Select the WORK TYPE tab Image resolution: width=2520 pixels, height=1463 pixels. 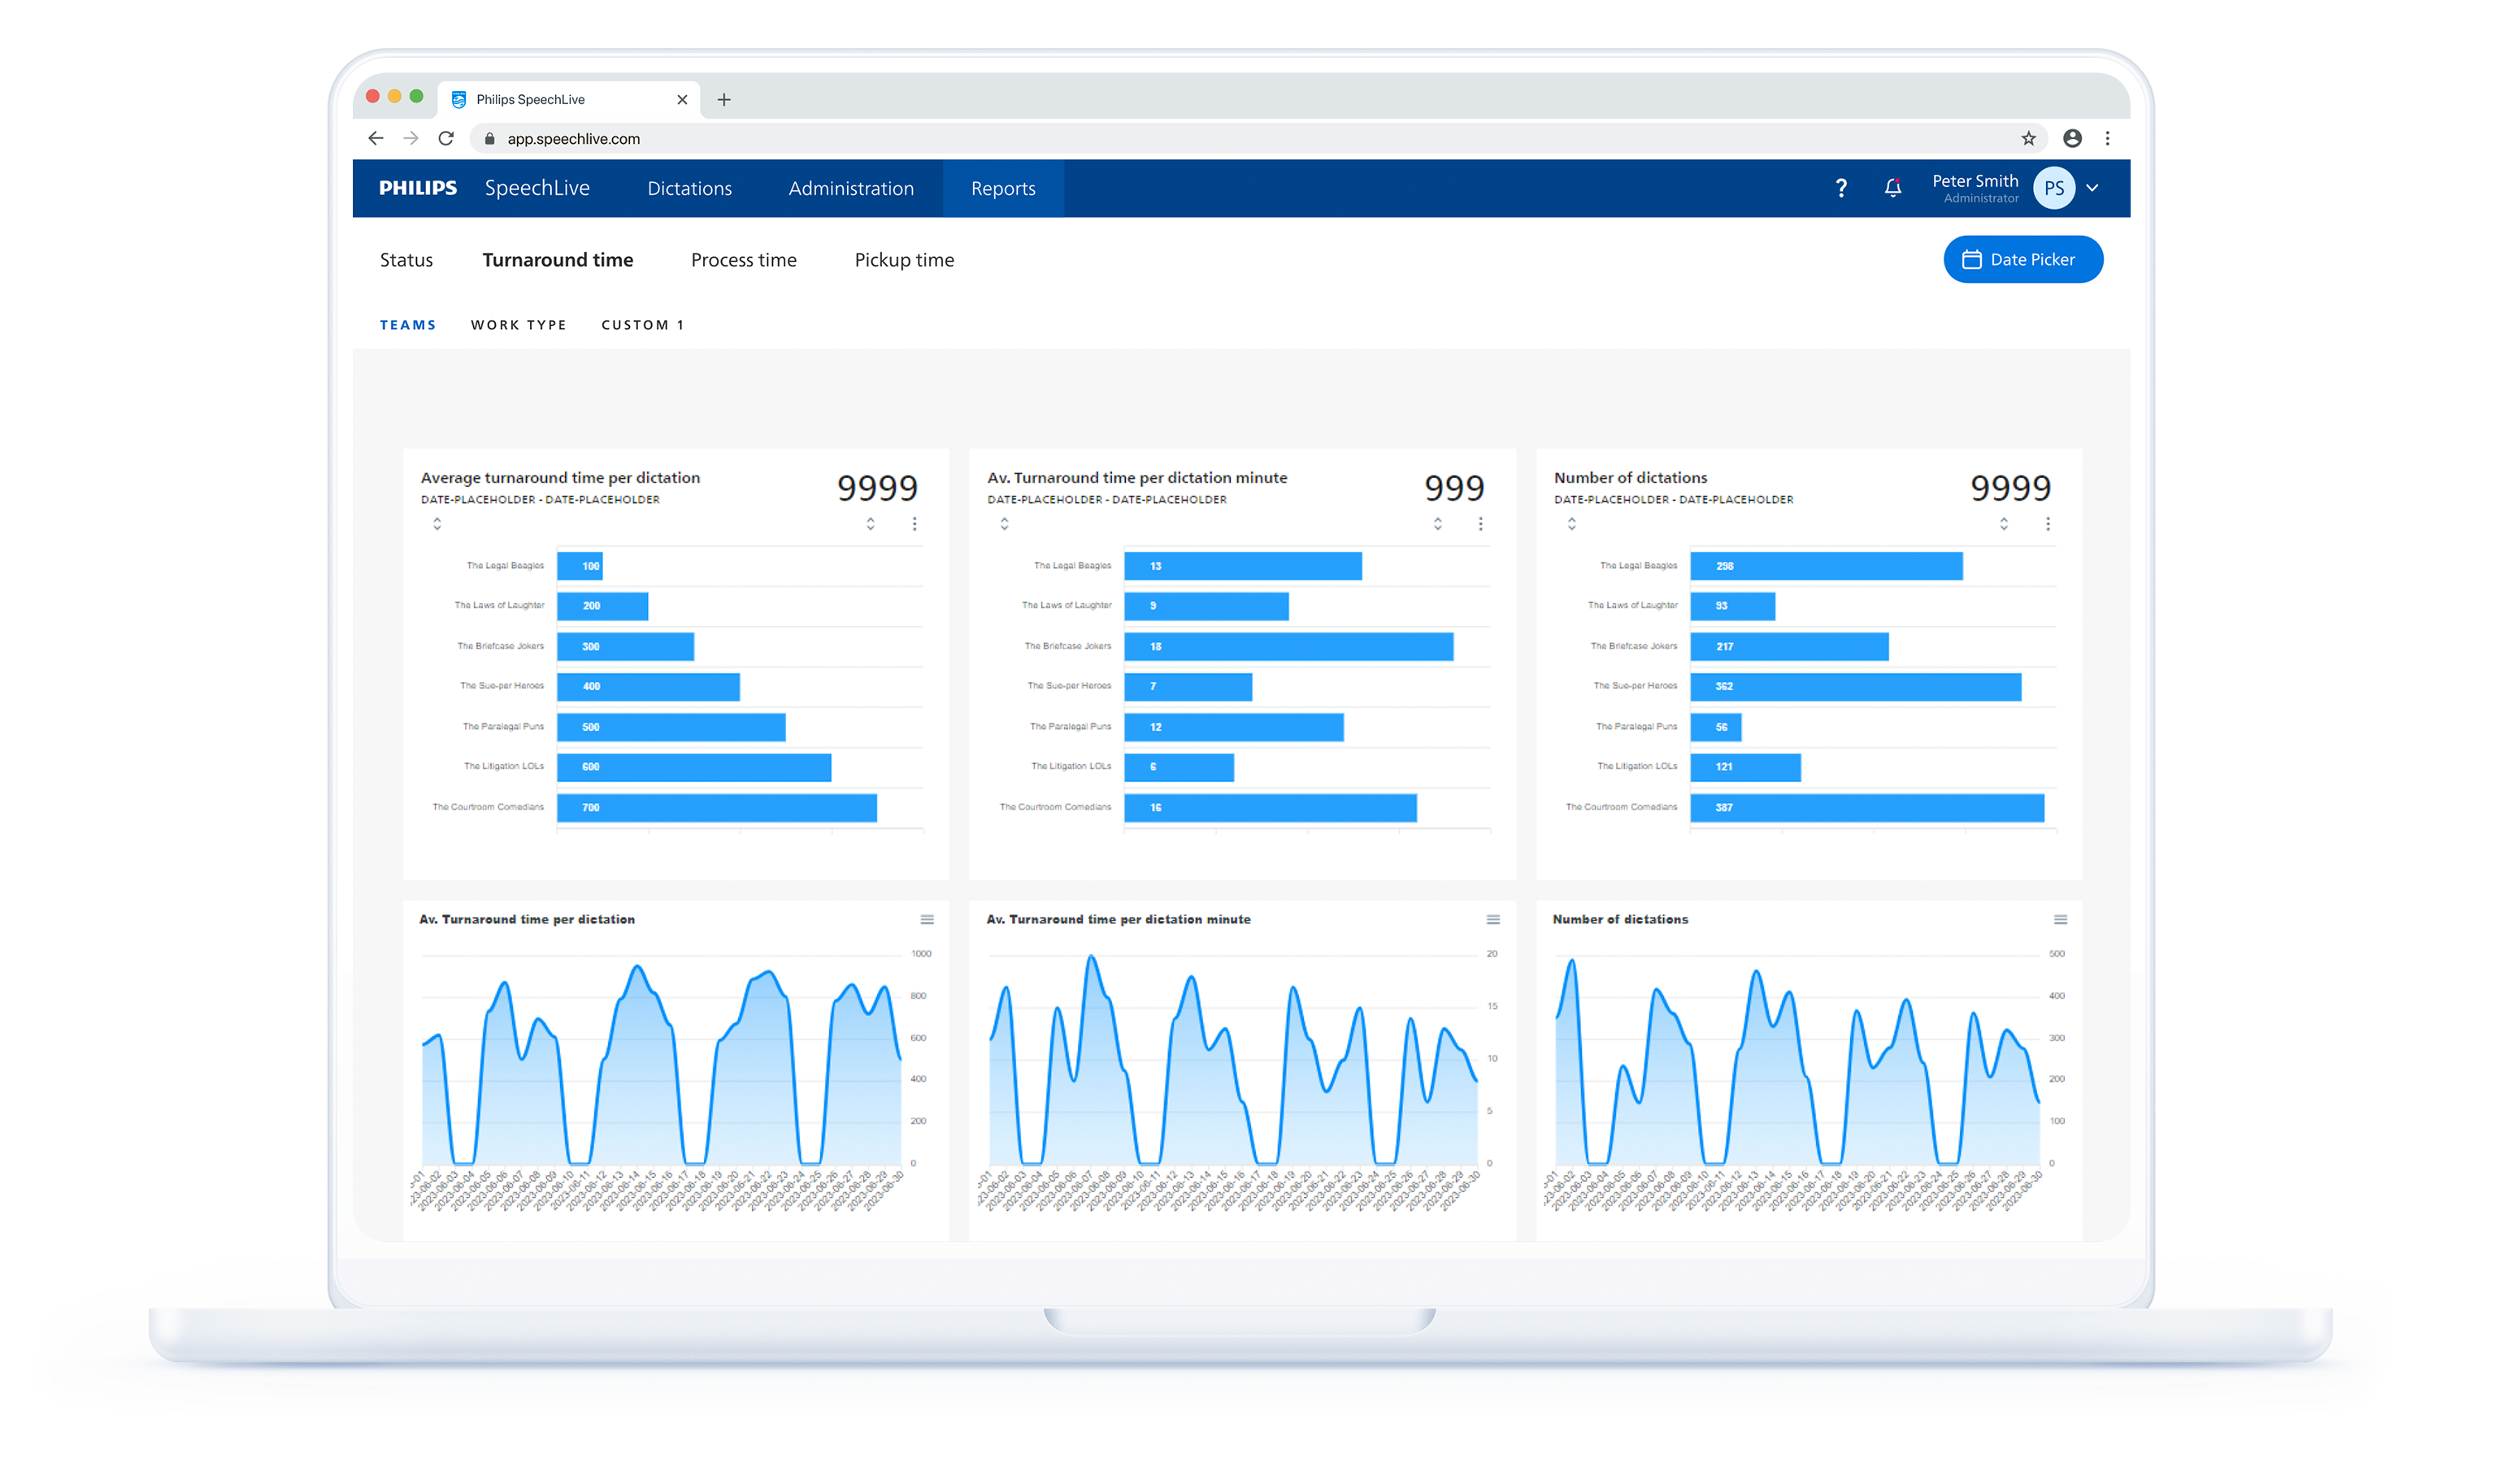518,325
